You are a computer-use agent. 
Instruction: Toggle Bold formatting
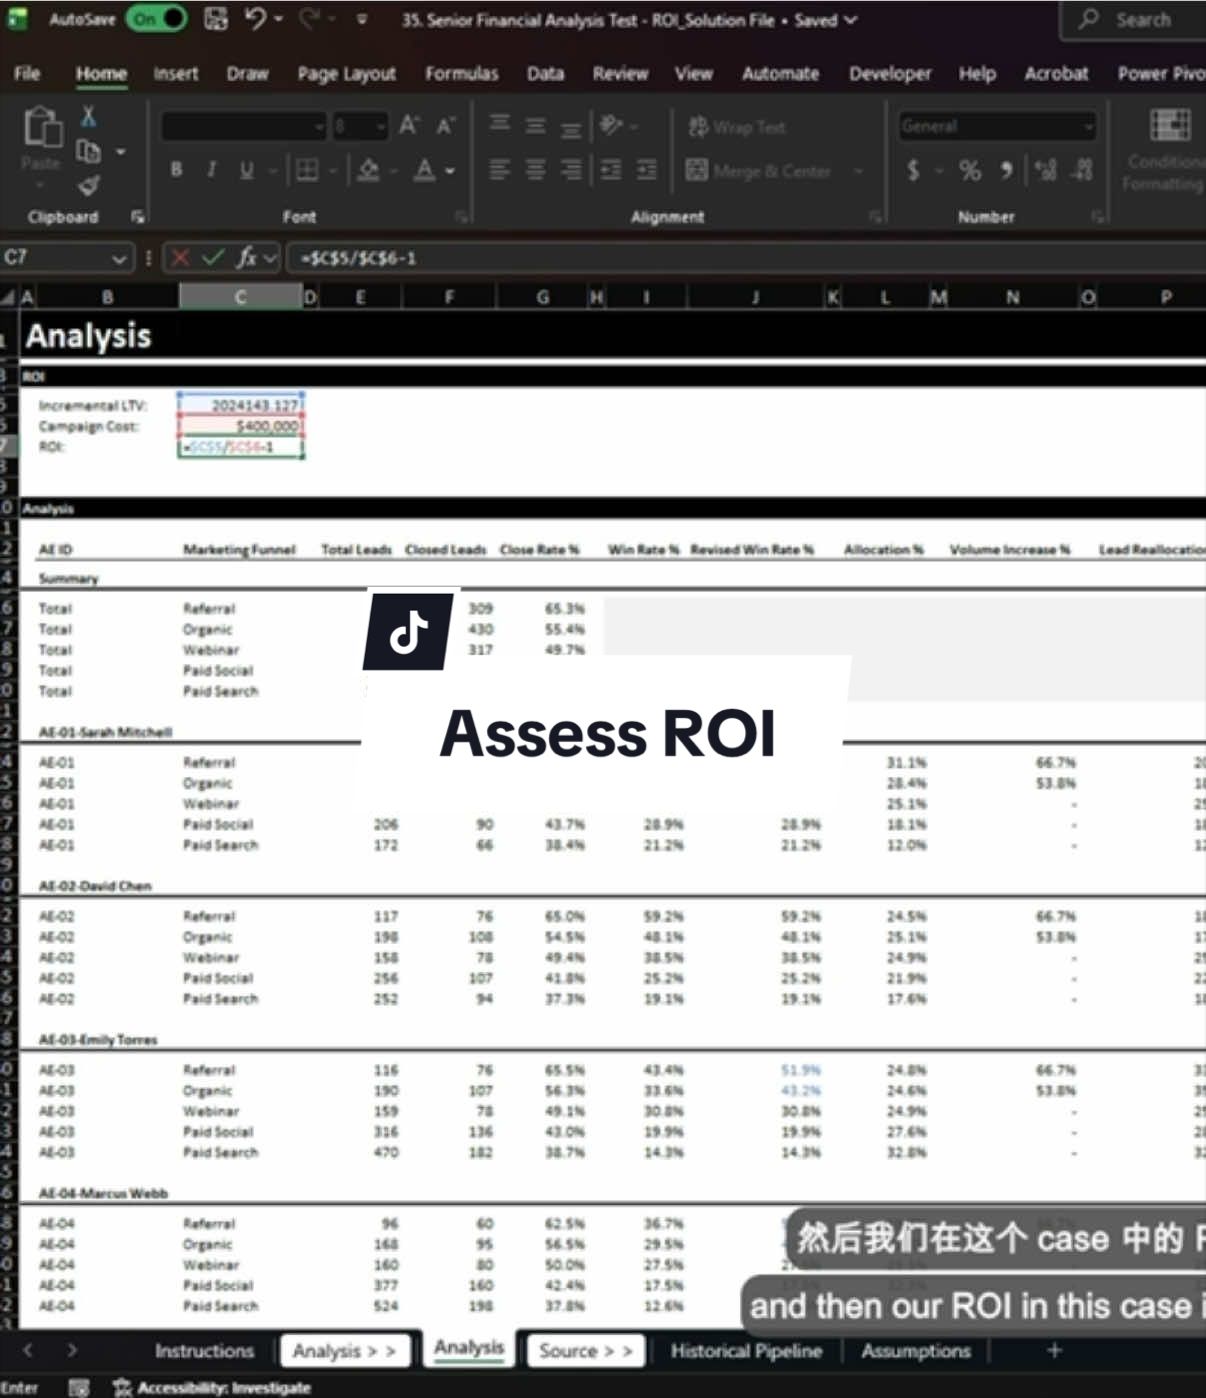[176, 170]
